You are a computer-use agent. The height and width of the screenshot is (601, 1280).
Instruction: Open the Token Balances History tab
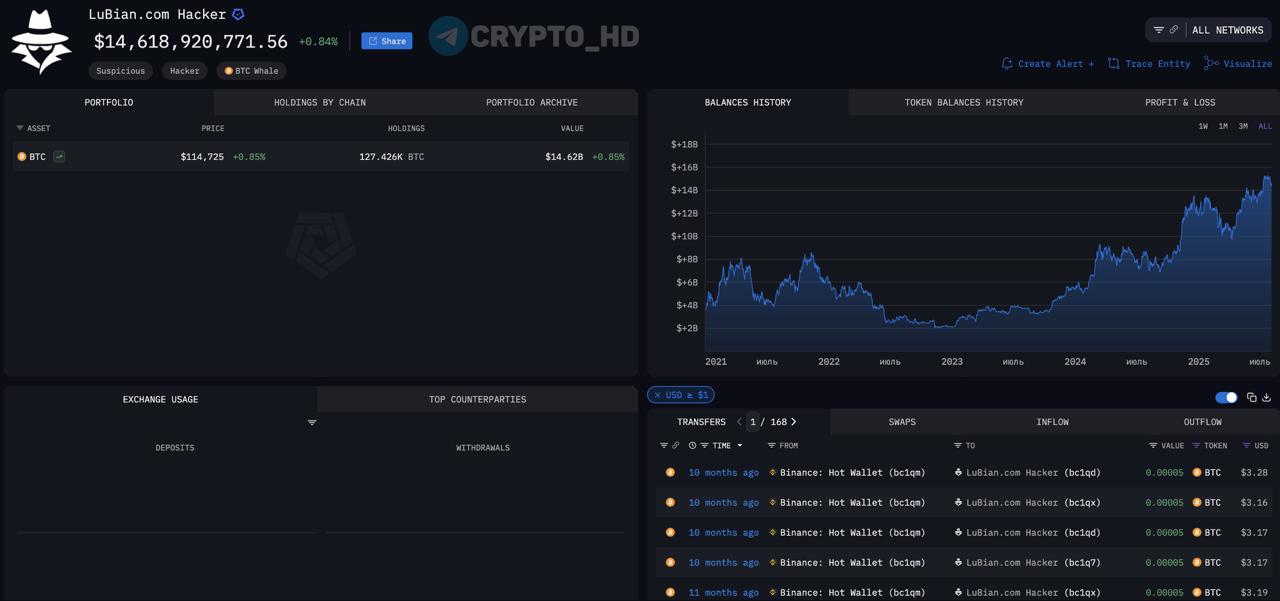pyautogui.click(x=964, y=102)
